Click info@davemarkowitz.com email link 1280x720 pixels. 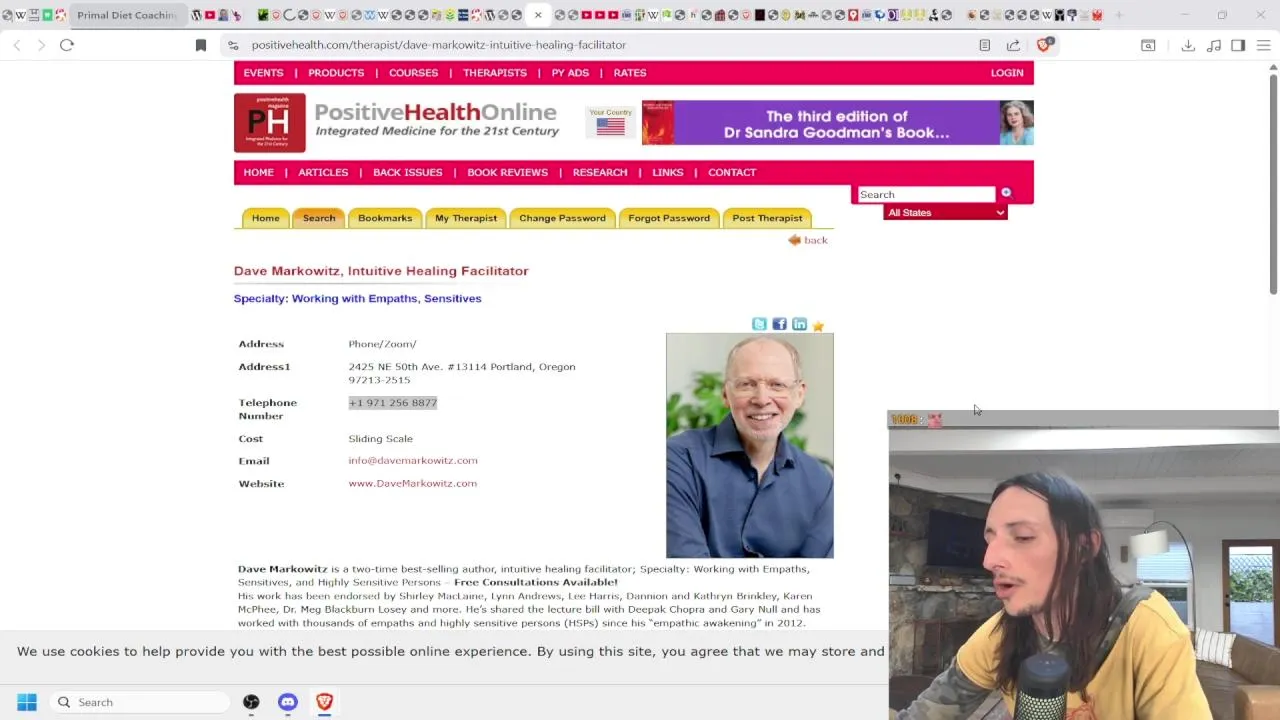coord(413,460)
